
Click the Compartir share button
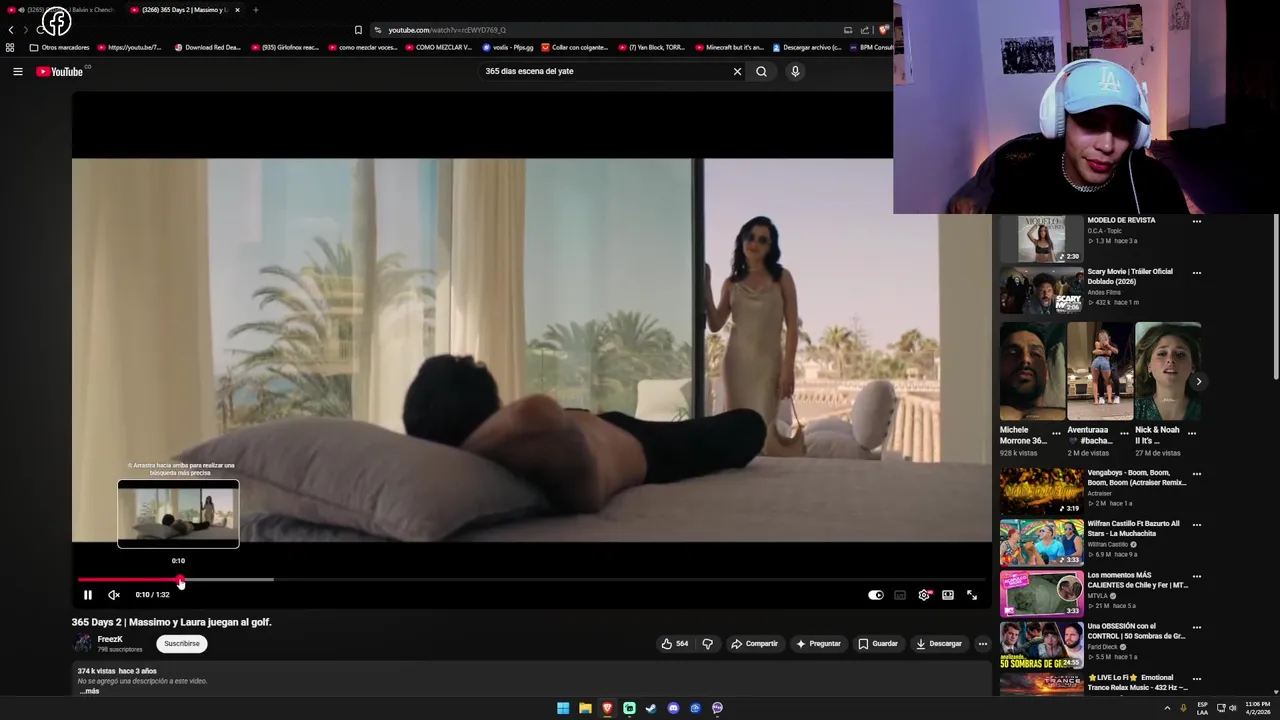[x=754, y=644]
